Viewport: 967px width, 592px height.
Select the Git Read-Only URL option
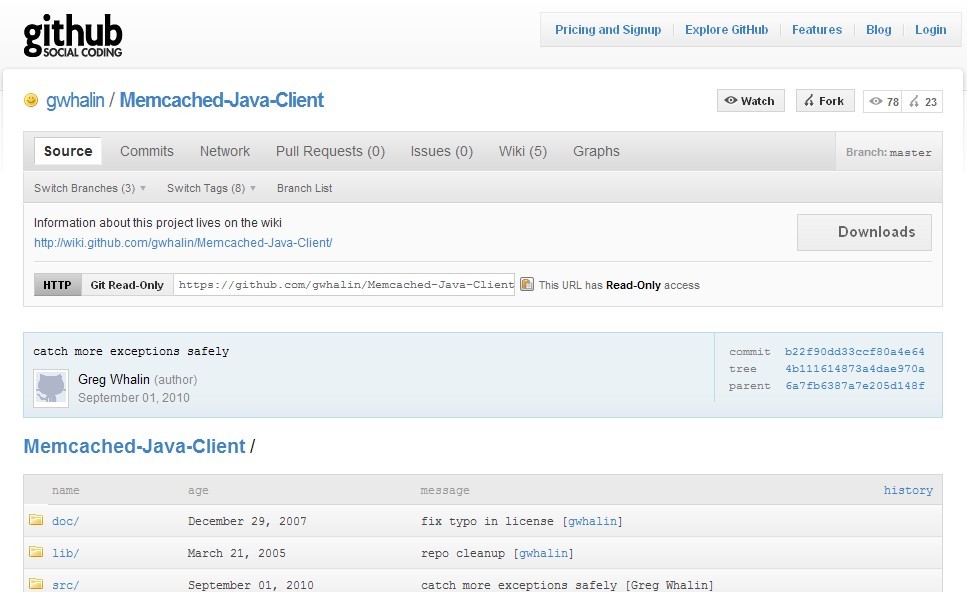pos(127,285)
